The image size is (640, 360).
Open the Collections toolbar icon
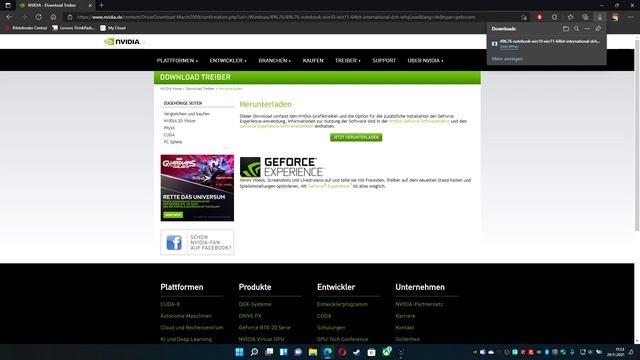585,17
